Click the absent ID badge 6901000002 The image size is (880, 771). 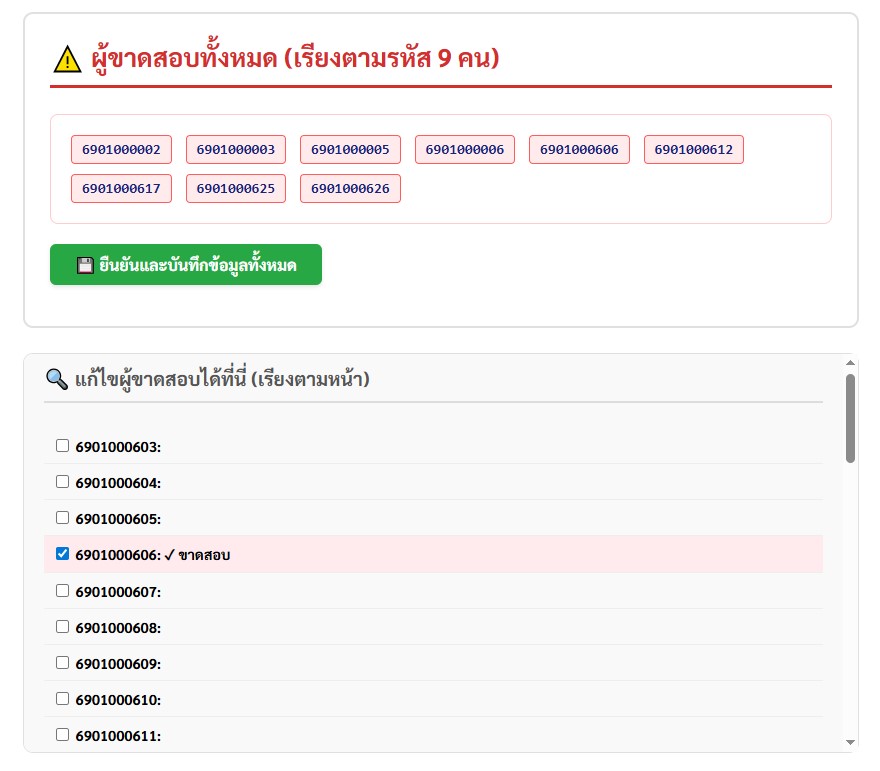121,150
